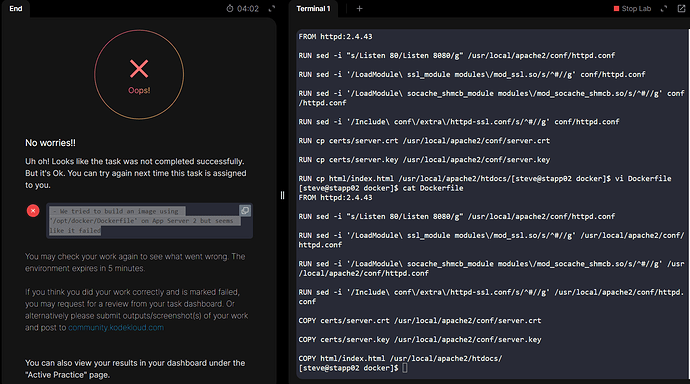Click the highlighted error message text box
This screenshot has height=384, width=690.
(x=150, y=221)
